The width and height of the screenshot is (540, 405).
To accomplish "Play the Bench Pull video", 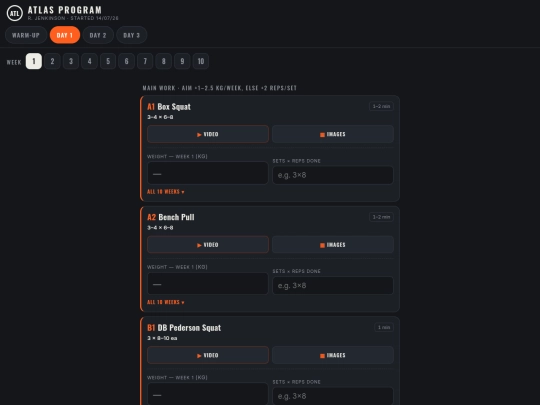I will click(208, 245).
